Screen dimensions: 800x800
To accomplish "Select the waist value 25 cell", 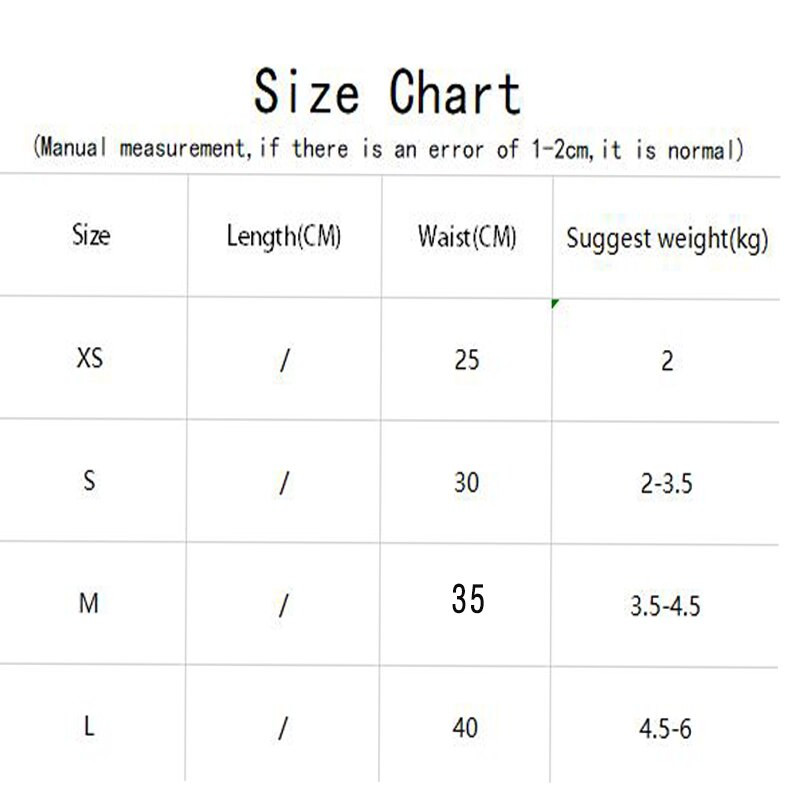I will click(466, 359).
